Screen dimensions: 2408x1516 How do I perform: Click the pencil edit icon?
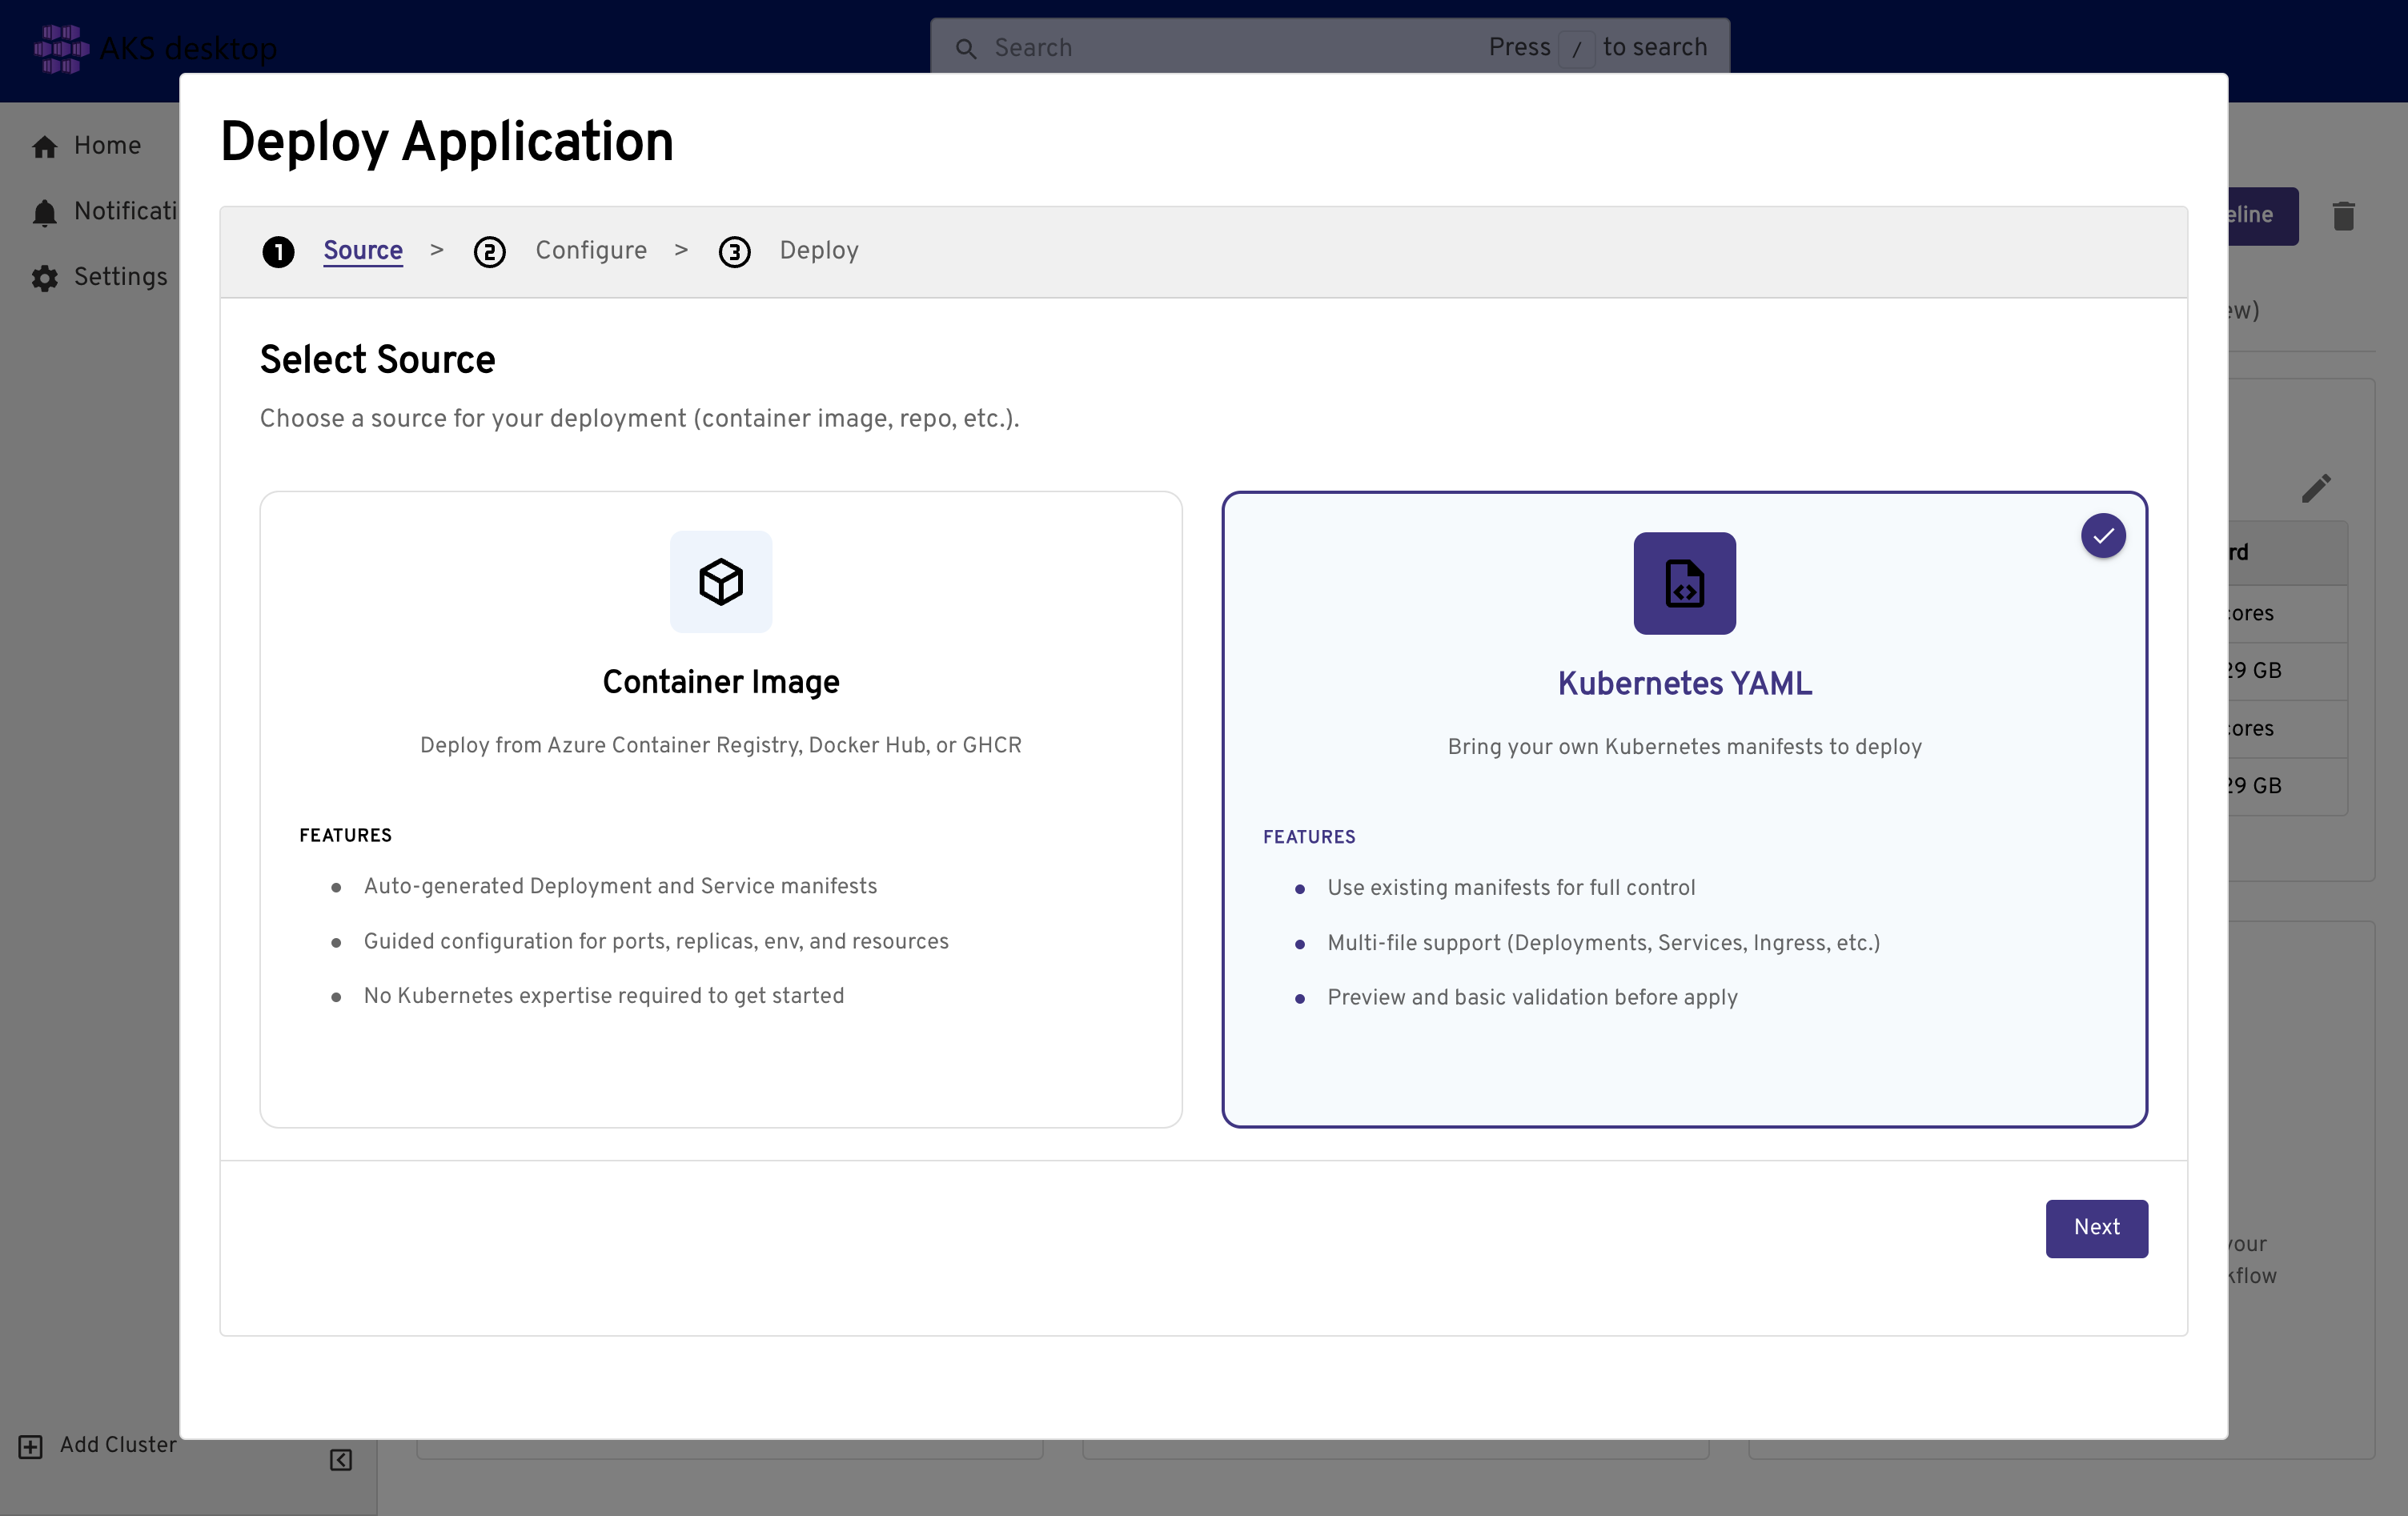point(2316,488)
